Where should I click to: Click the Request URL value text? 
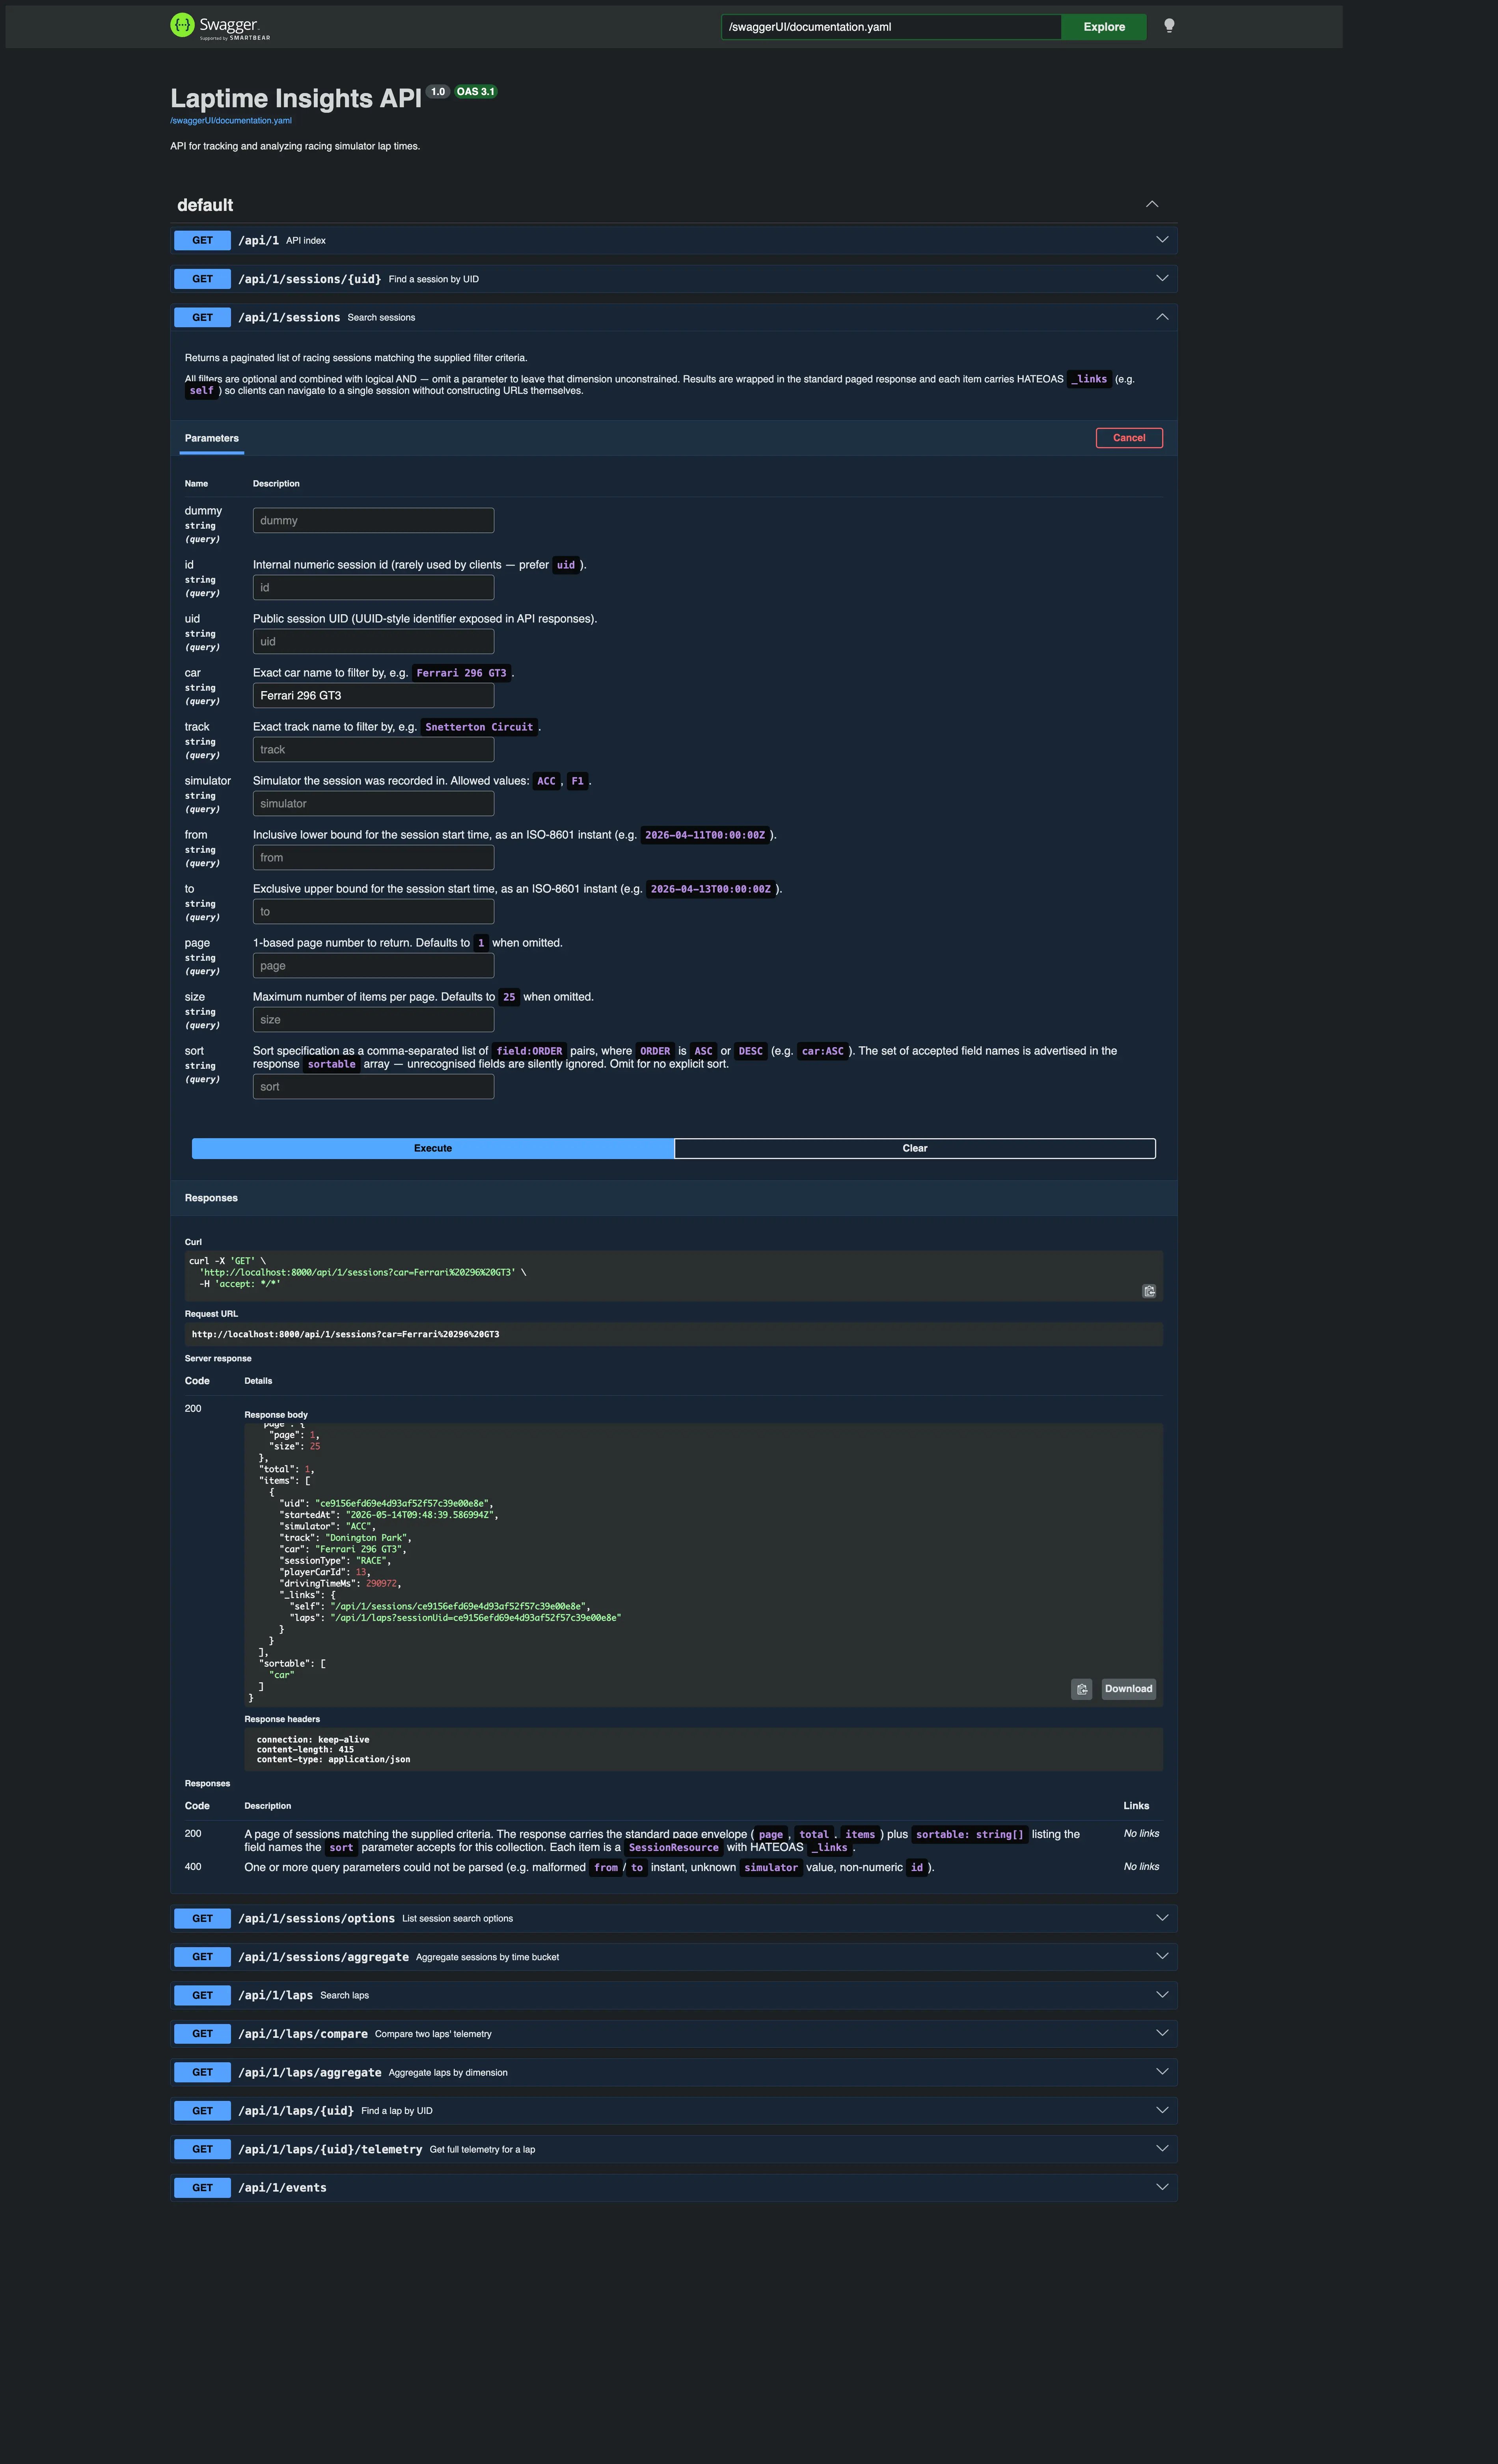click(345, 1334)
